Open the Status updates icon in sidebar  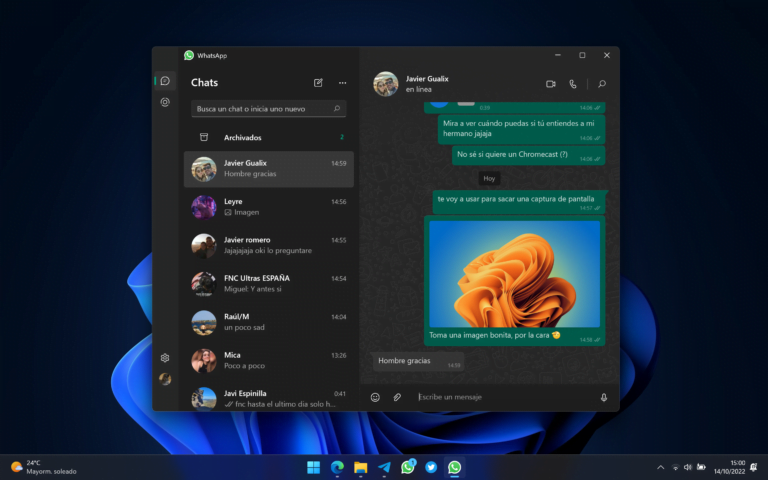165,102
